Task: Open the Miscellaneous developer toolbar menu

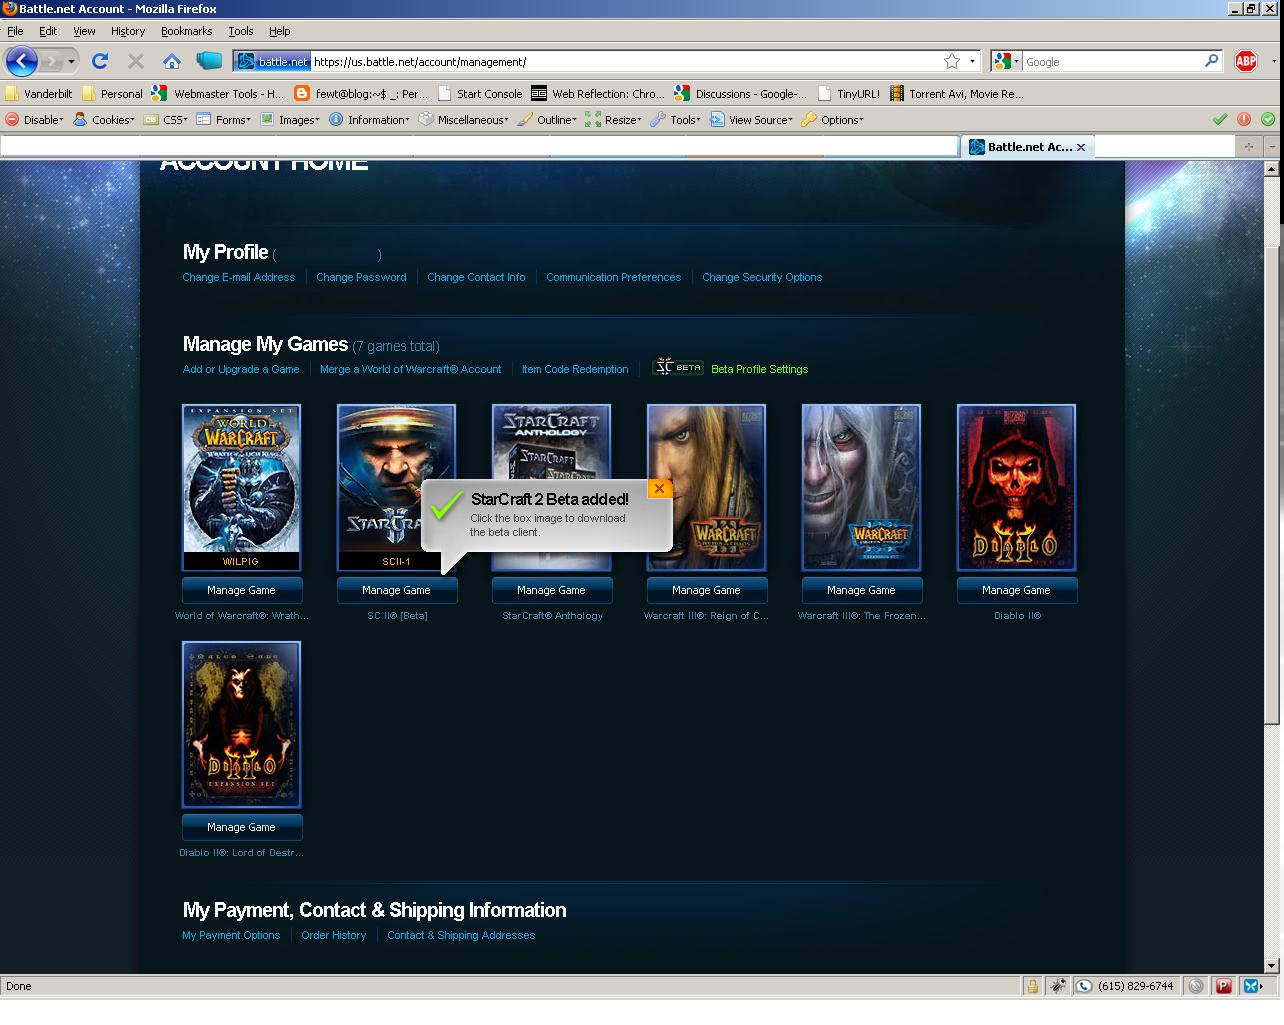Action: pos(463,120)
